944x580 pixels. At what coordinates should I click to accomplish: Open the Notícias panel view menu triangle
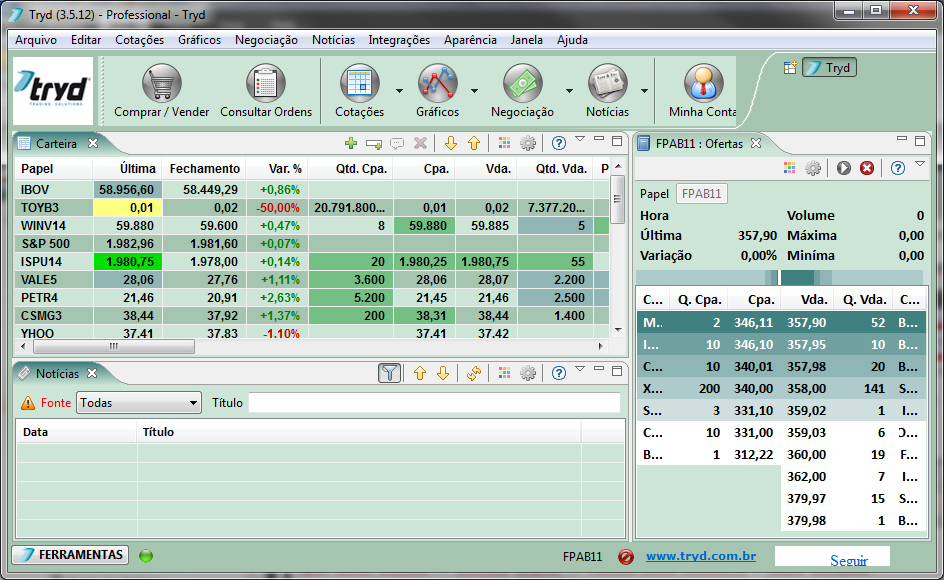(580, 369)
